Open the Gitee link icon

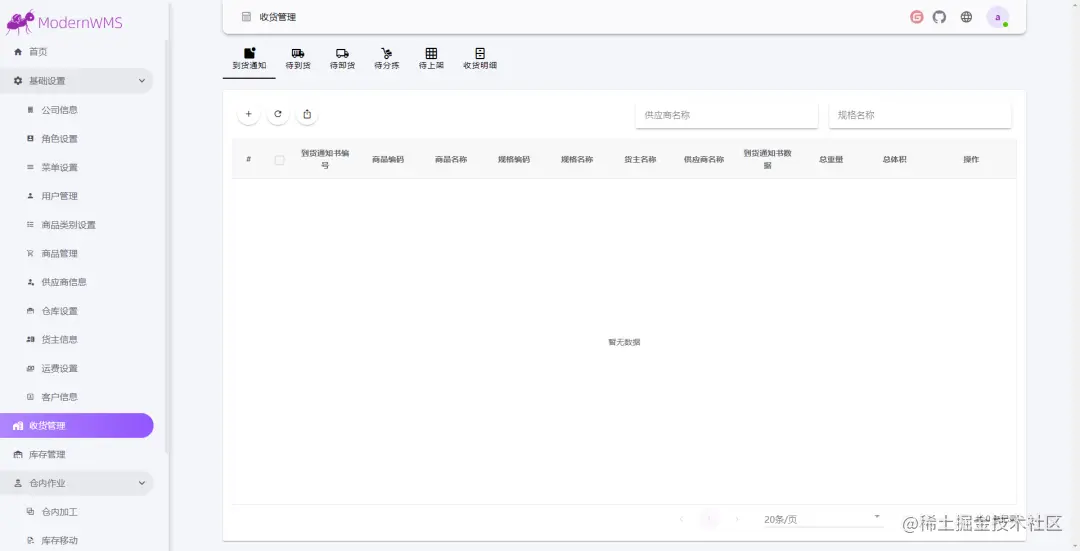click(916, 17)
